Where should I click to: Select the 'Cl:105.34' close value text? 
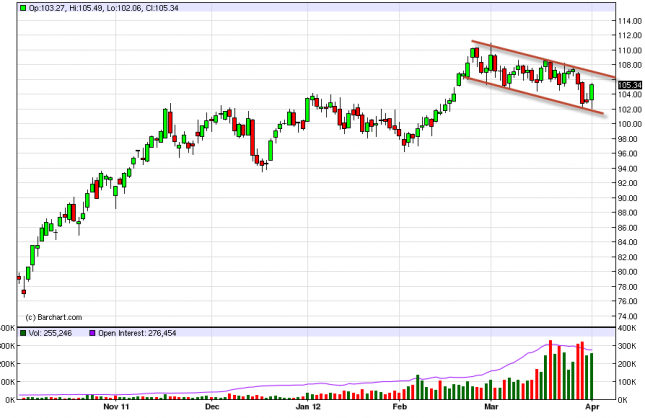[162, 8]
